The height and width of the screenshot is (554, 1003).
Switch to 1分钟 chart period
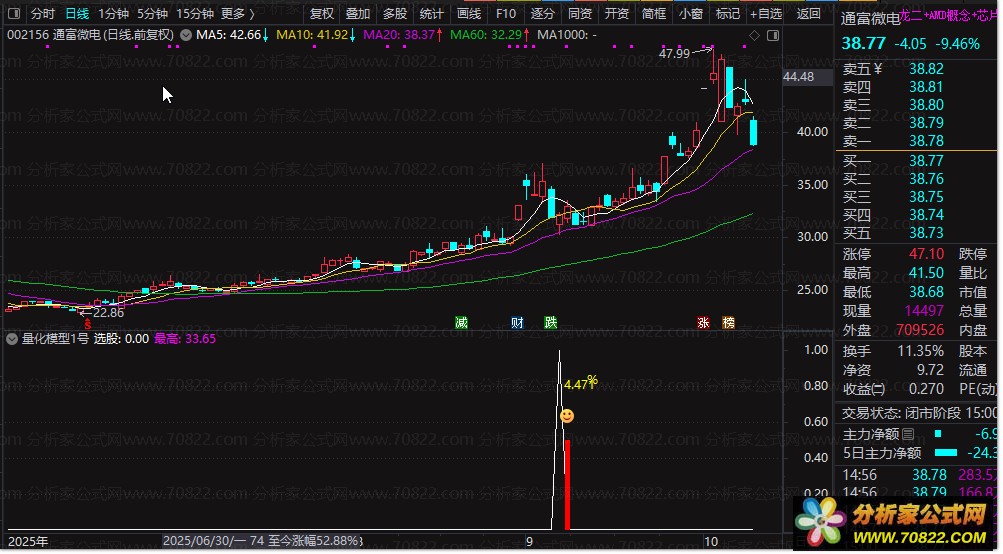pos(113,13)
